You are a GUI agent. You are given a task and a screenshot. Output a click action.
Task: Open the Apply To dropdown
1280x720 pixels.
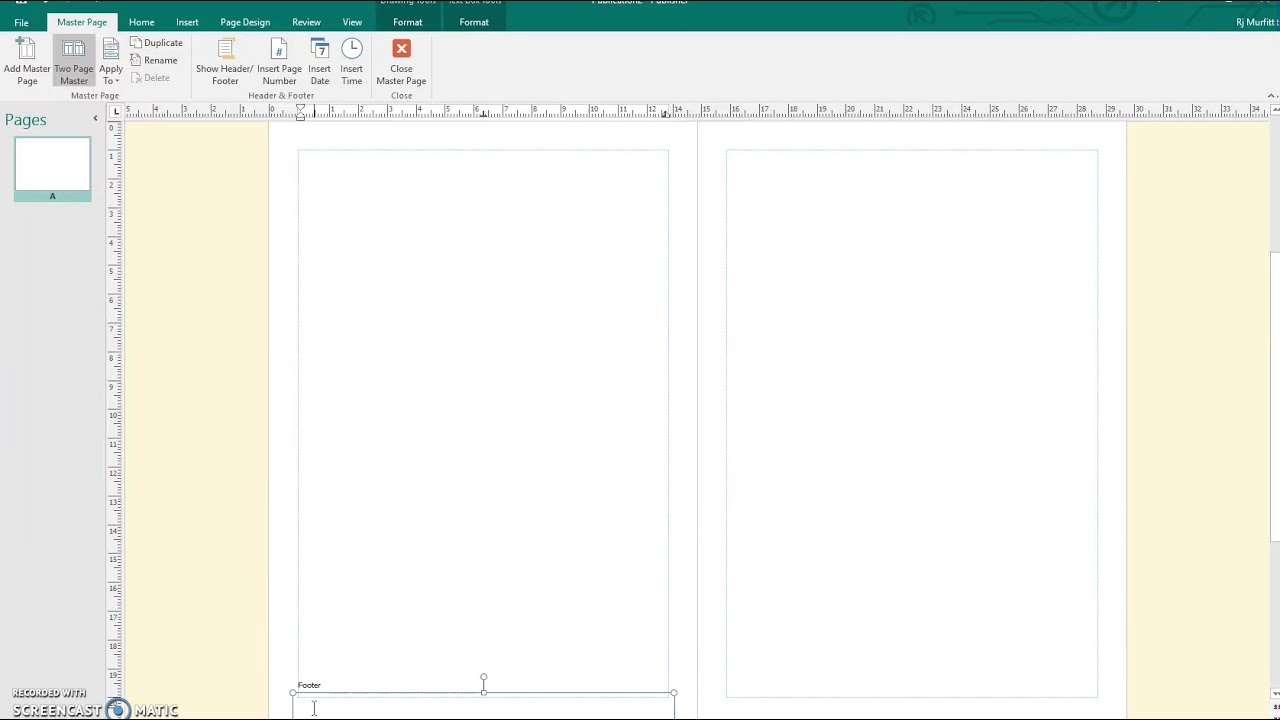pyautogui.click(x=111, y=62)
